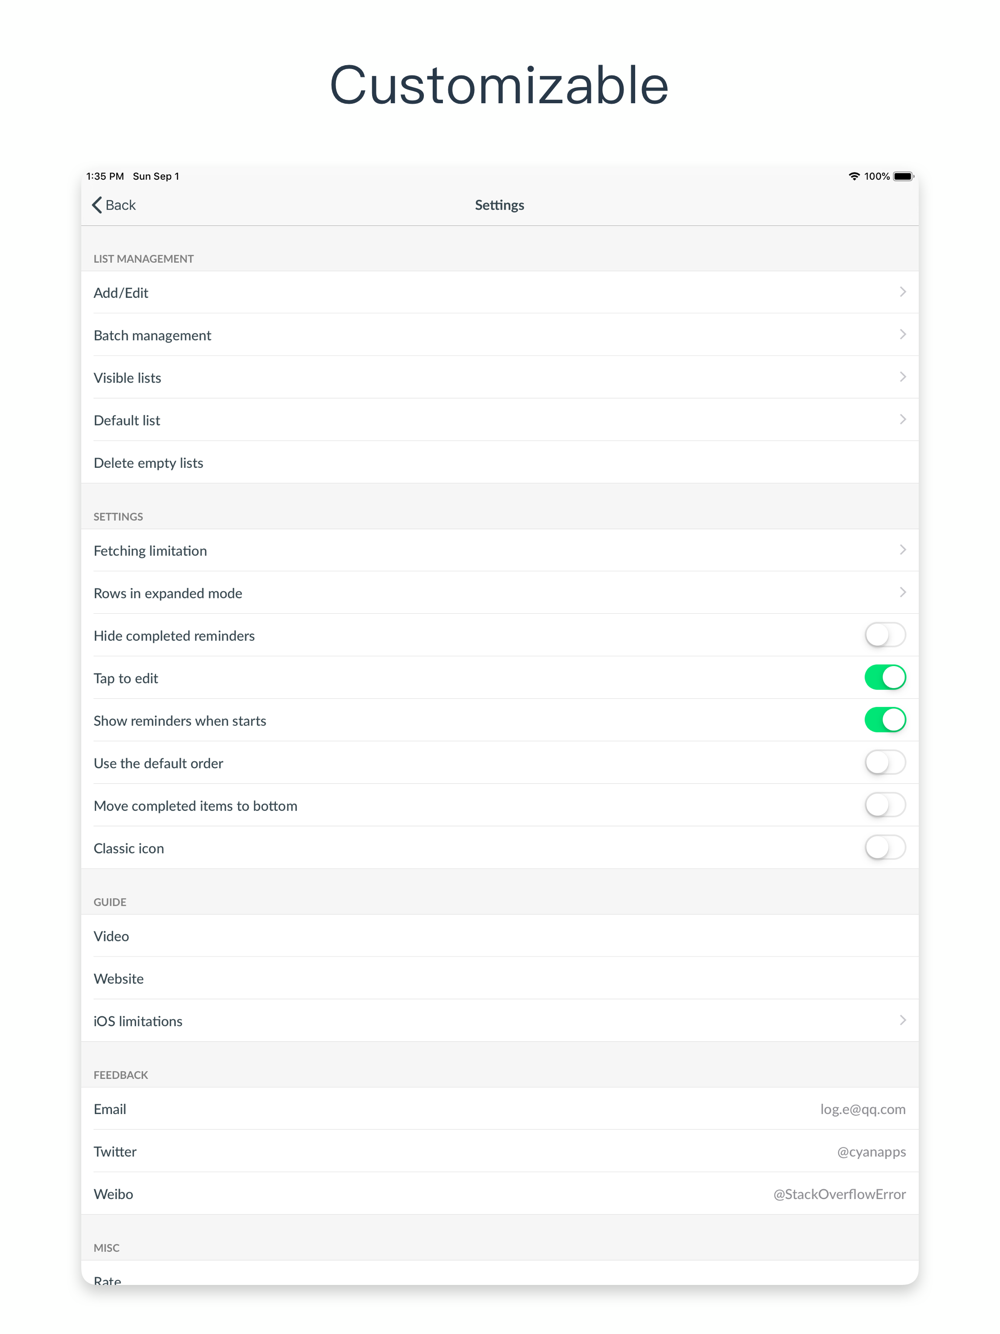Viewport: 1000px width, 1334px height.
Task: Enable Use the default order switch
Action: (x=885, y=763)
